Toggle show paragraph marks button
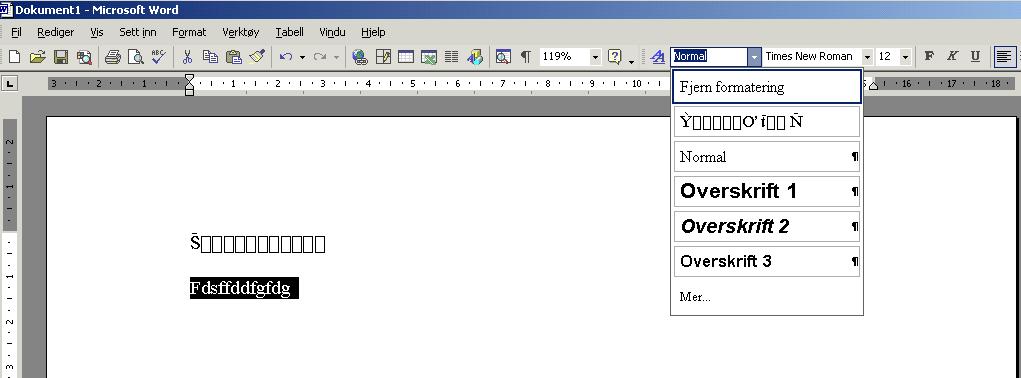Image resolution: width=1021 pixels, height=378 pixels. [525, 57]
